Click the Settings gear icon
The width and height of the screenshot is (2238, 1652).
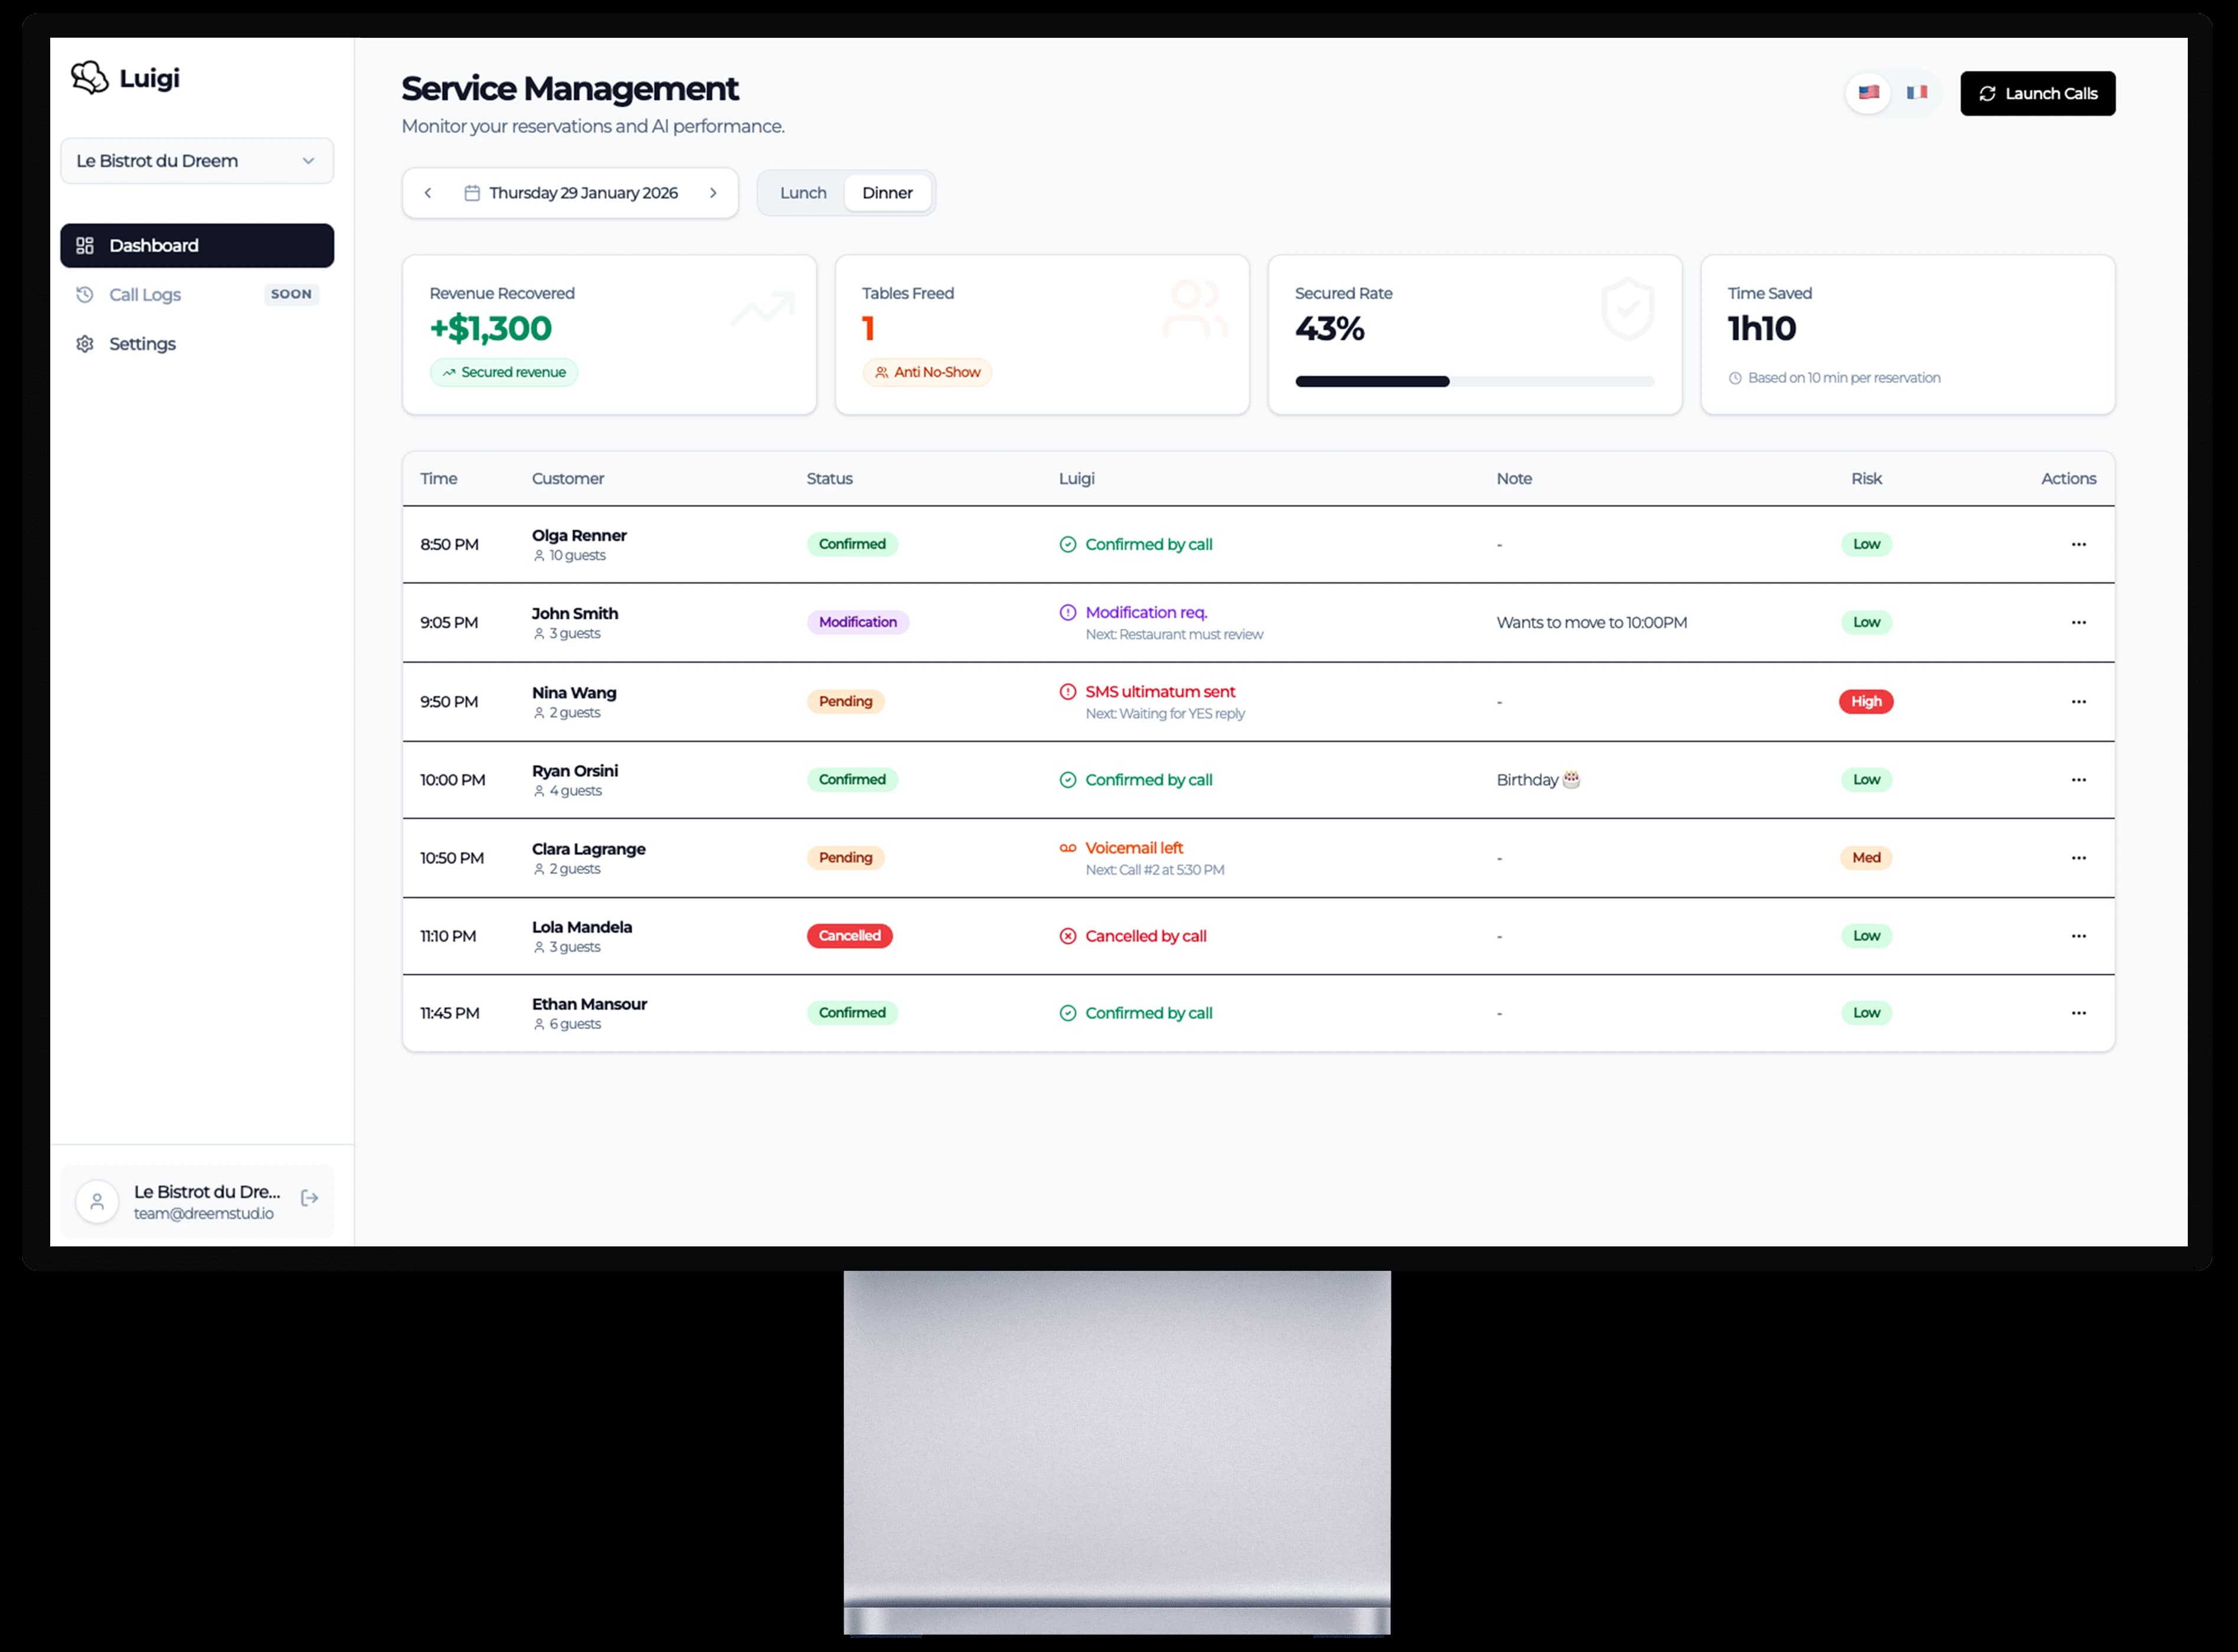[x=85, y=343]
